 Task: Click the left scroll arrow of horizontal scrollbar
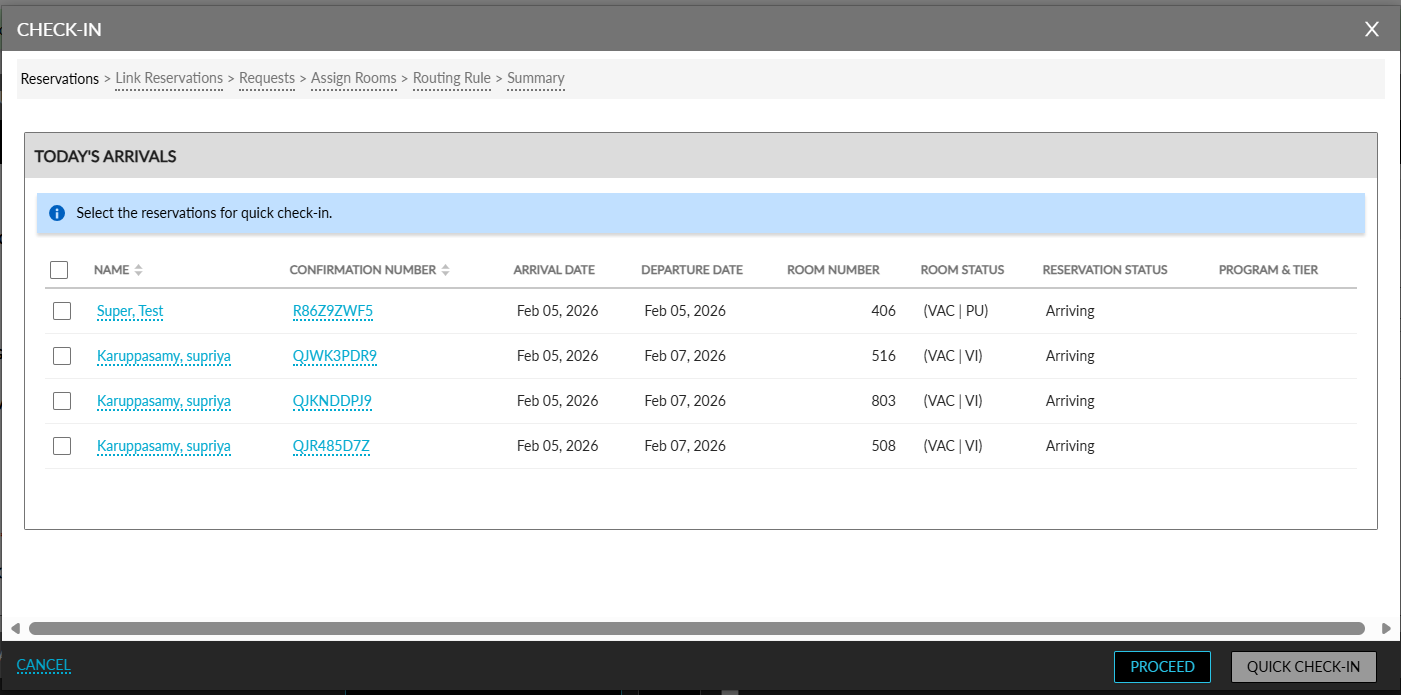click(x=15, y=629)
